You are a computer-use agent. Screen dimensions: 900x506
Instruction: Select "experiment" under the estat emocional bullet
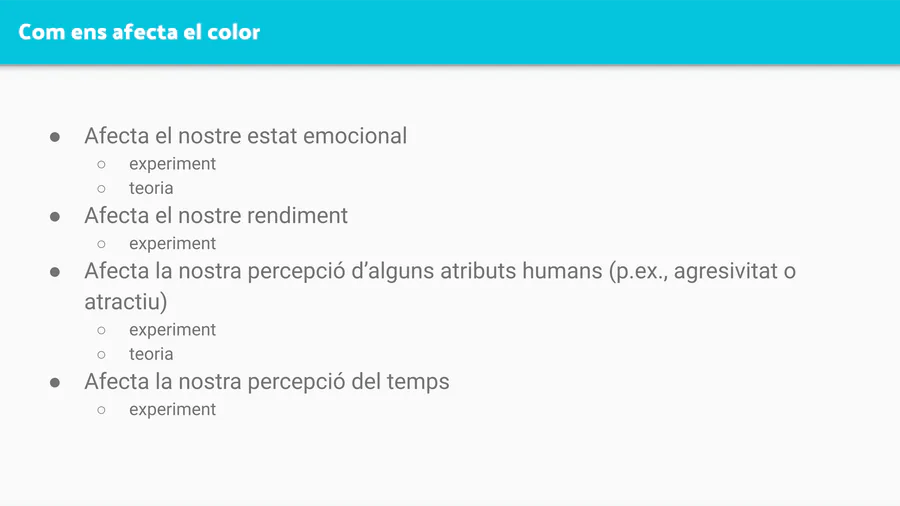tap(172, 164)
